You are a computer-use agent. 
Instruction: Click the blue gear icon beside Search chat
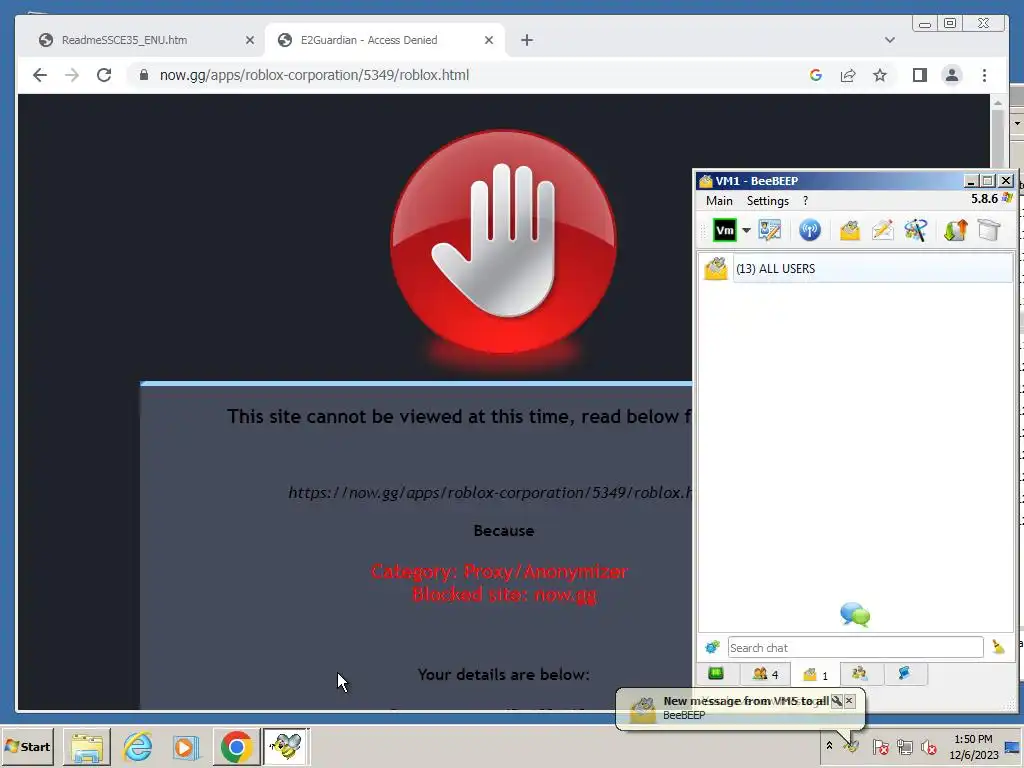[x=712, y=647]
